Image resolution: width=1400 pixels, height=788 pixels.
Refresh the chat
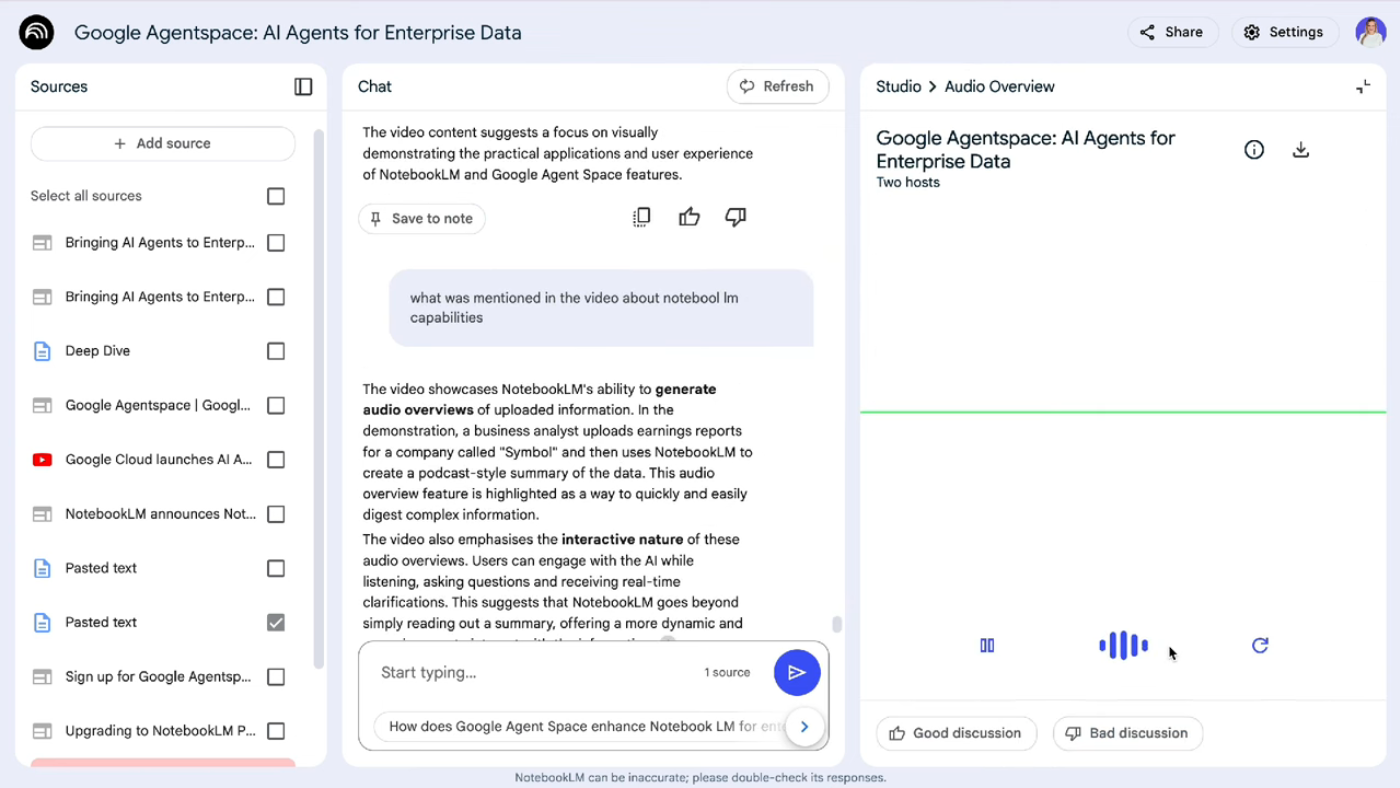778,87
